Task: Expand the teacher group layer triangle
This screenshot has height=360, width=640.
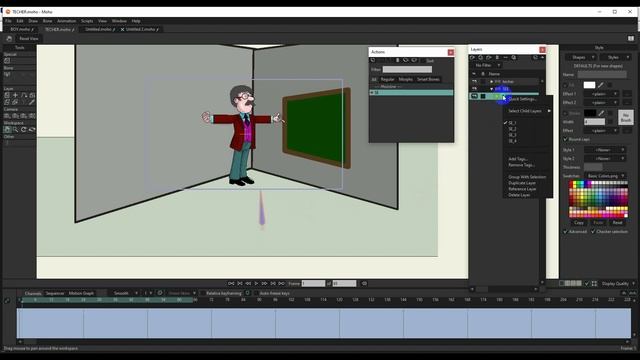Action: pyautogui.click(x=491, y=82)
